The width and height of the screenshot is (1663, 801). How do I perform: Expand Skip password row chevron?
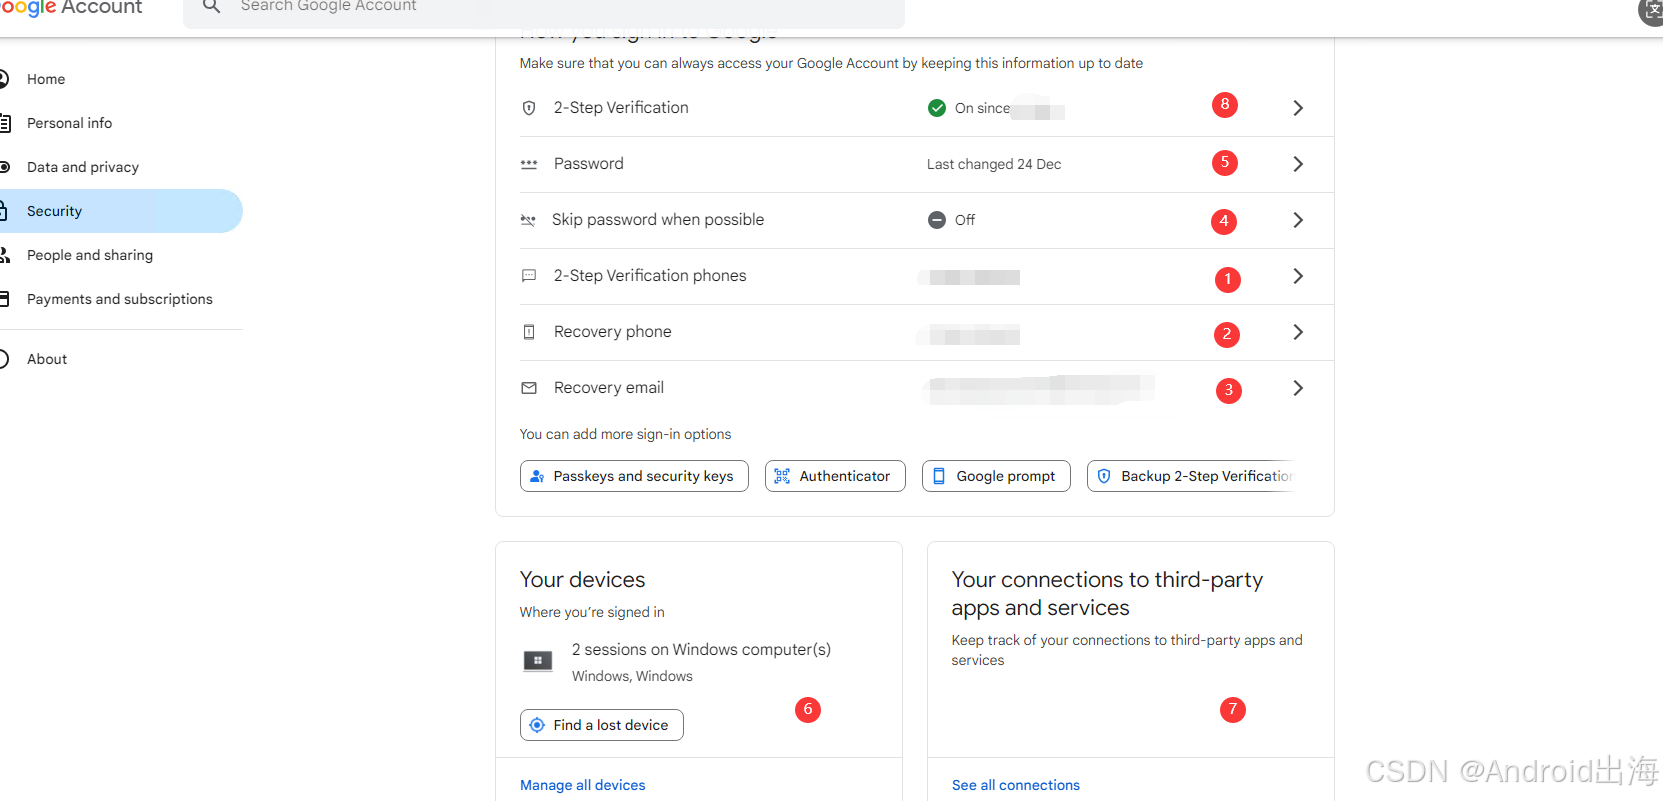pyautogui.click(x=1298, y=220)
